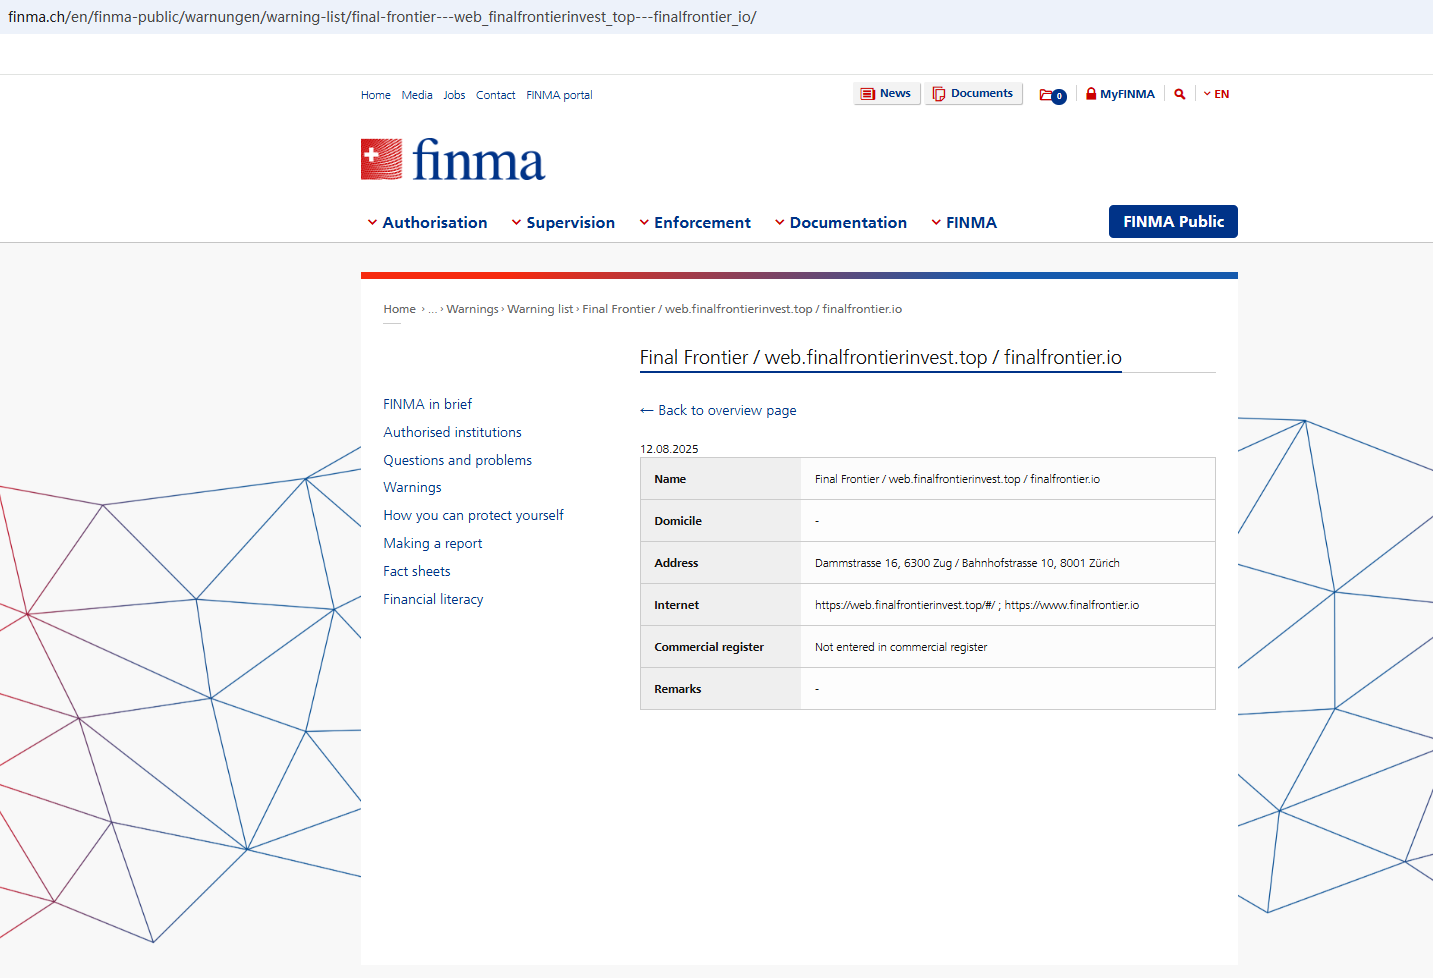Image resolution: width=1433 pixels, height=978 pixels.
Task: Open Questions and problems sidebar item
Action: click(x=457, y=460)
